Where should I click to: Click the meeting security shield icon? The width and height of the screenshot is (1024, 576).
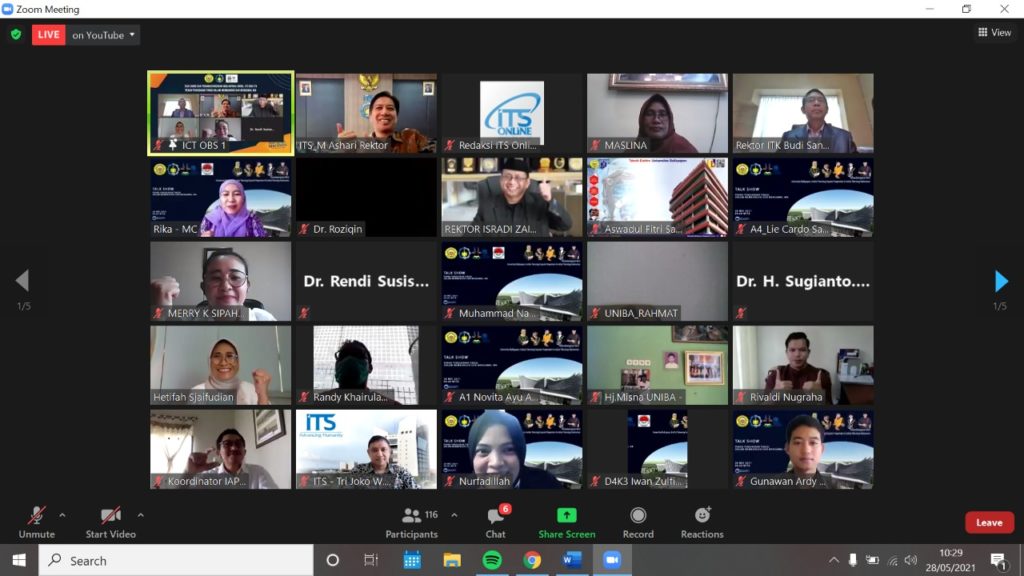pyautogui.click(x=15, y=33)
